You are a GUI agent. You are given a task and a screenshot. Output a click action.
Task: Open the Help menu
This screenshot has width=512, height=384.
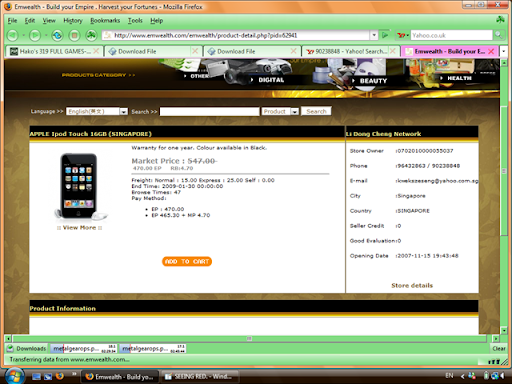156,21
